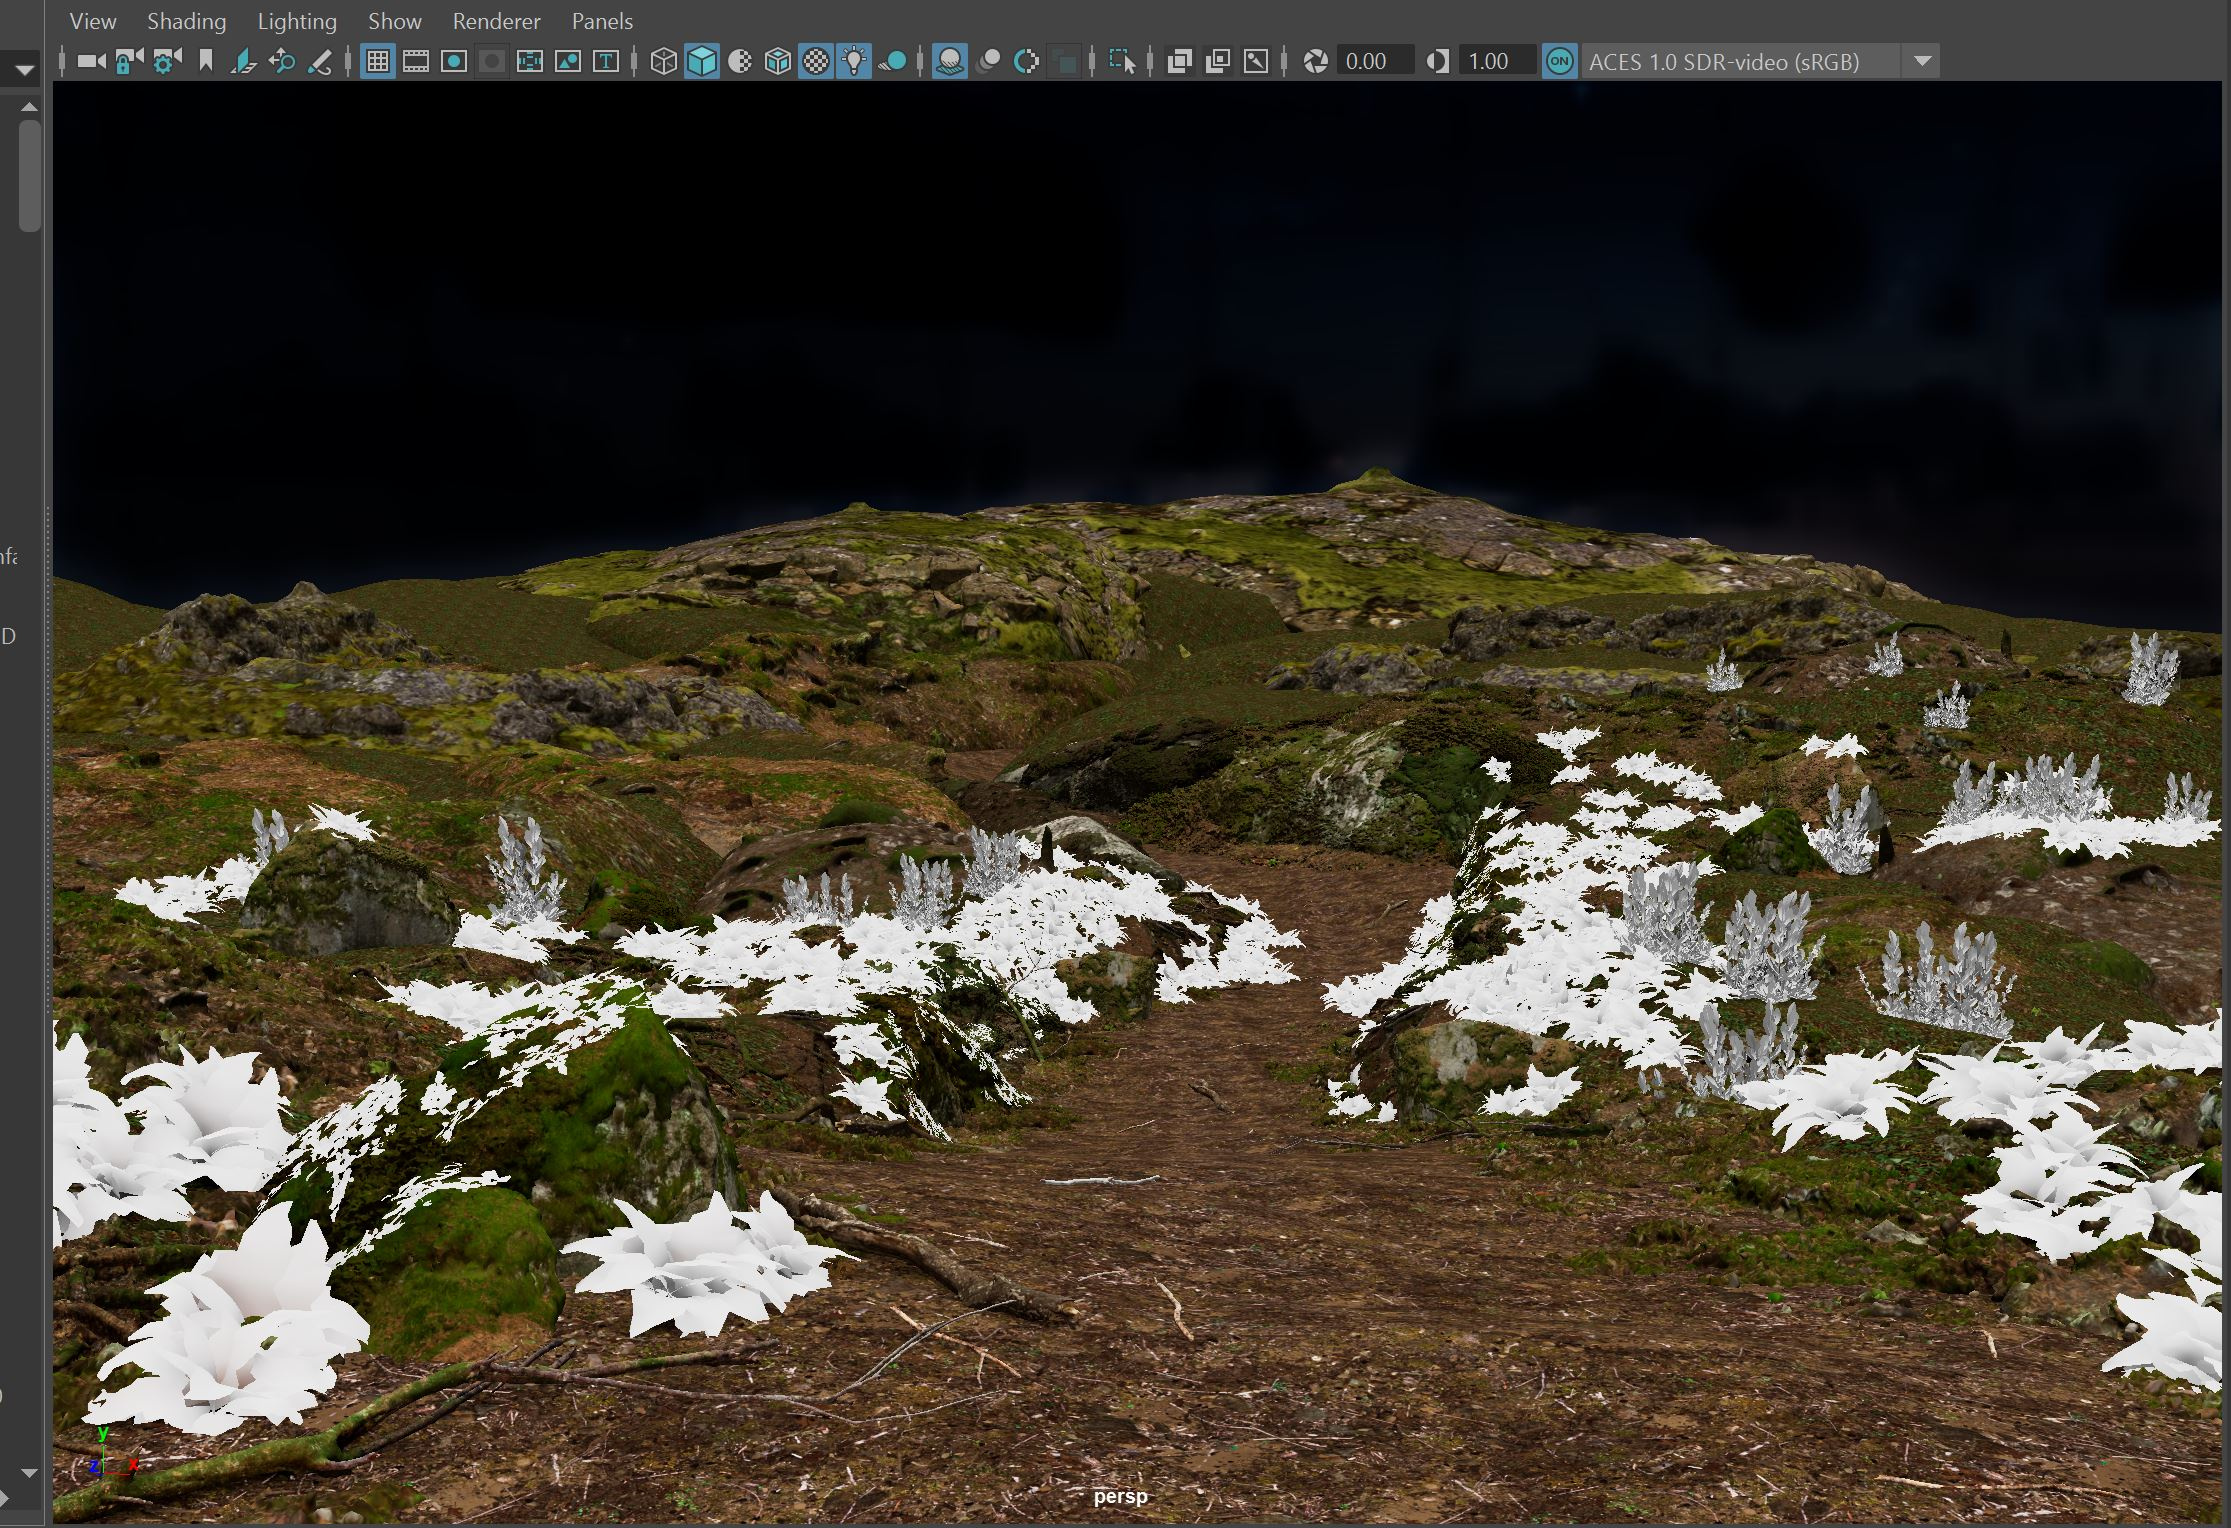2231x1528 pixels.
Task: Toggle the Gate Mask button
Action: (x=491, y=62)
